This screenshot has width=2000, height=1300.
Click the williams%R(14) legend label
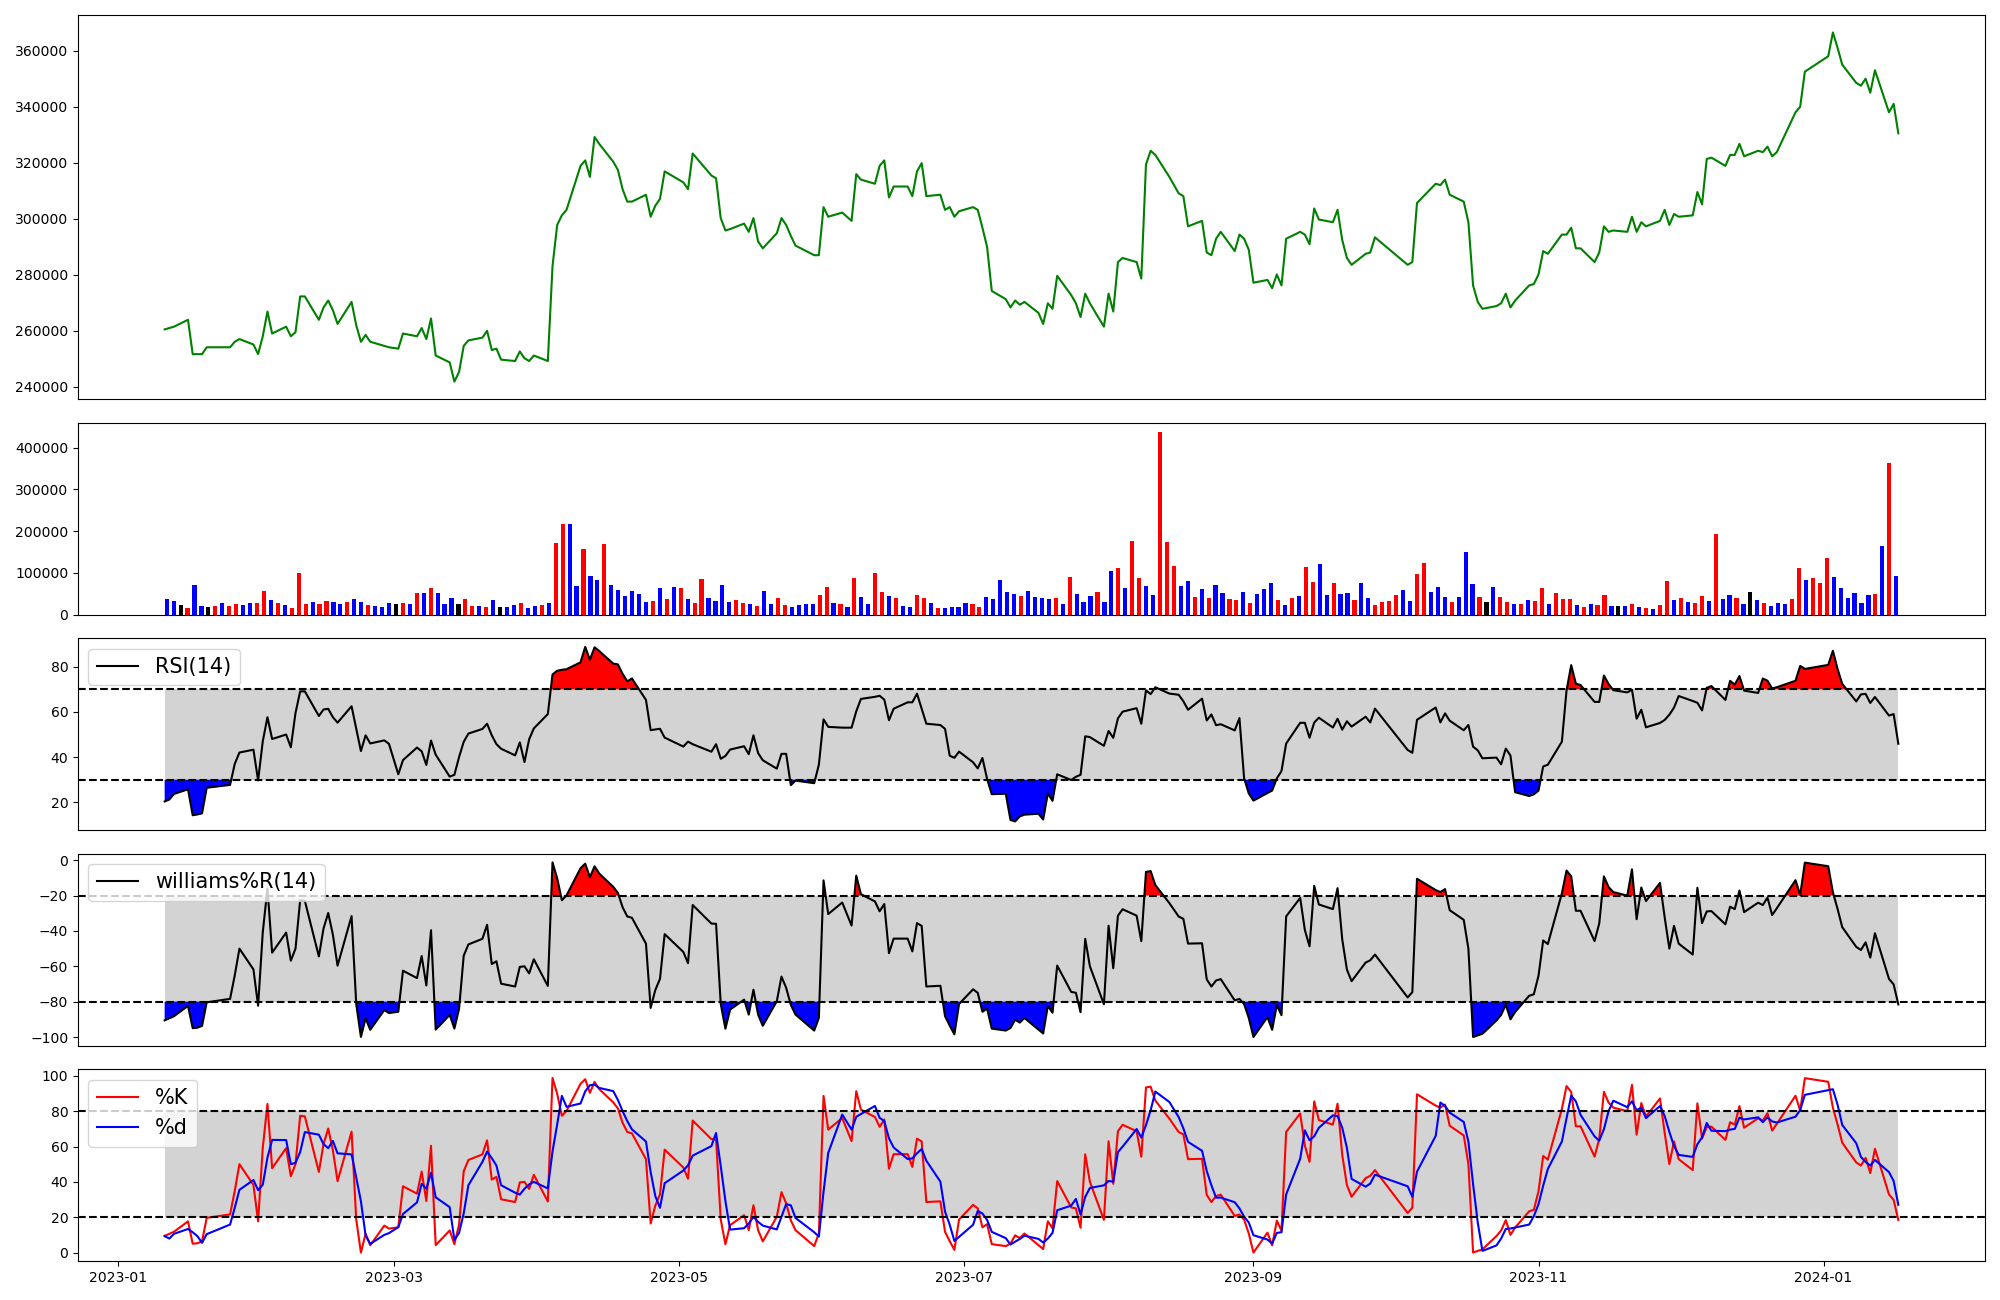[x=235, y=881]
